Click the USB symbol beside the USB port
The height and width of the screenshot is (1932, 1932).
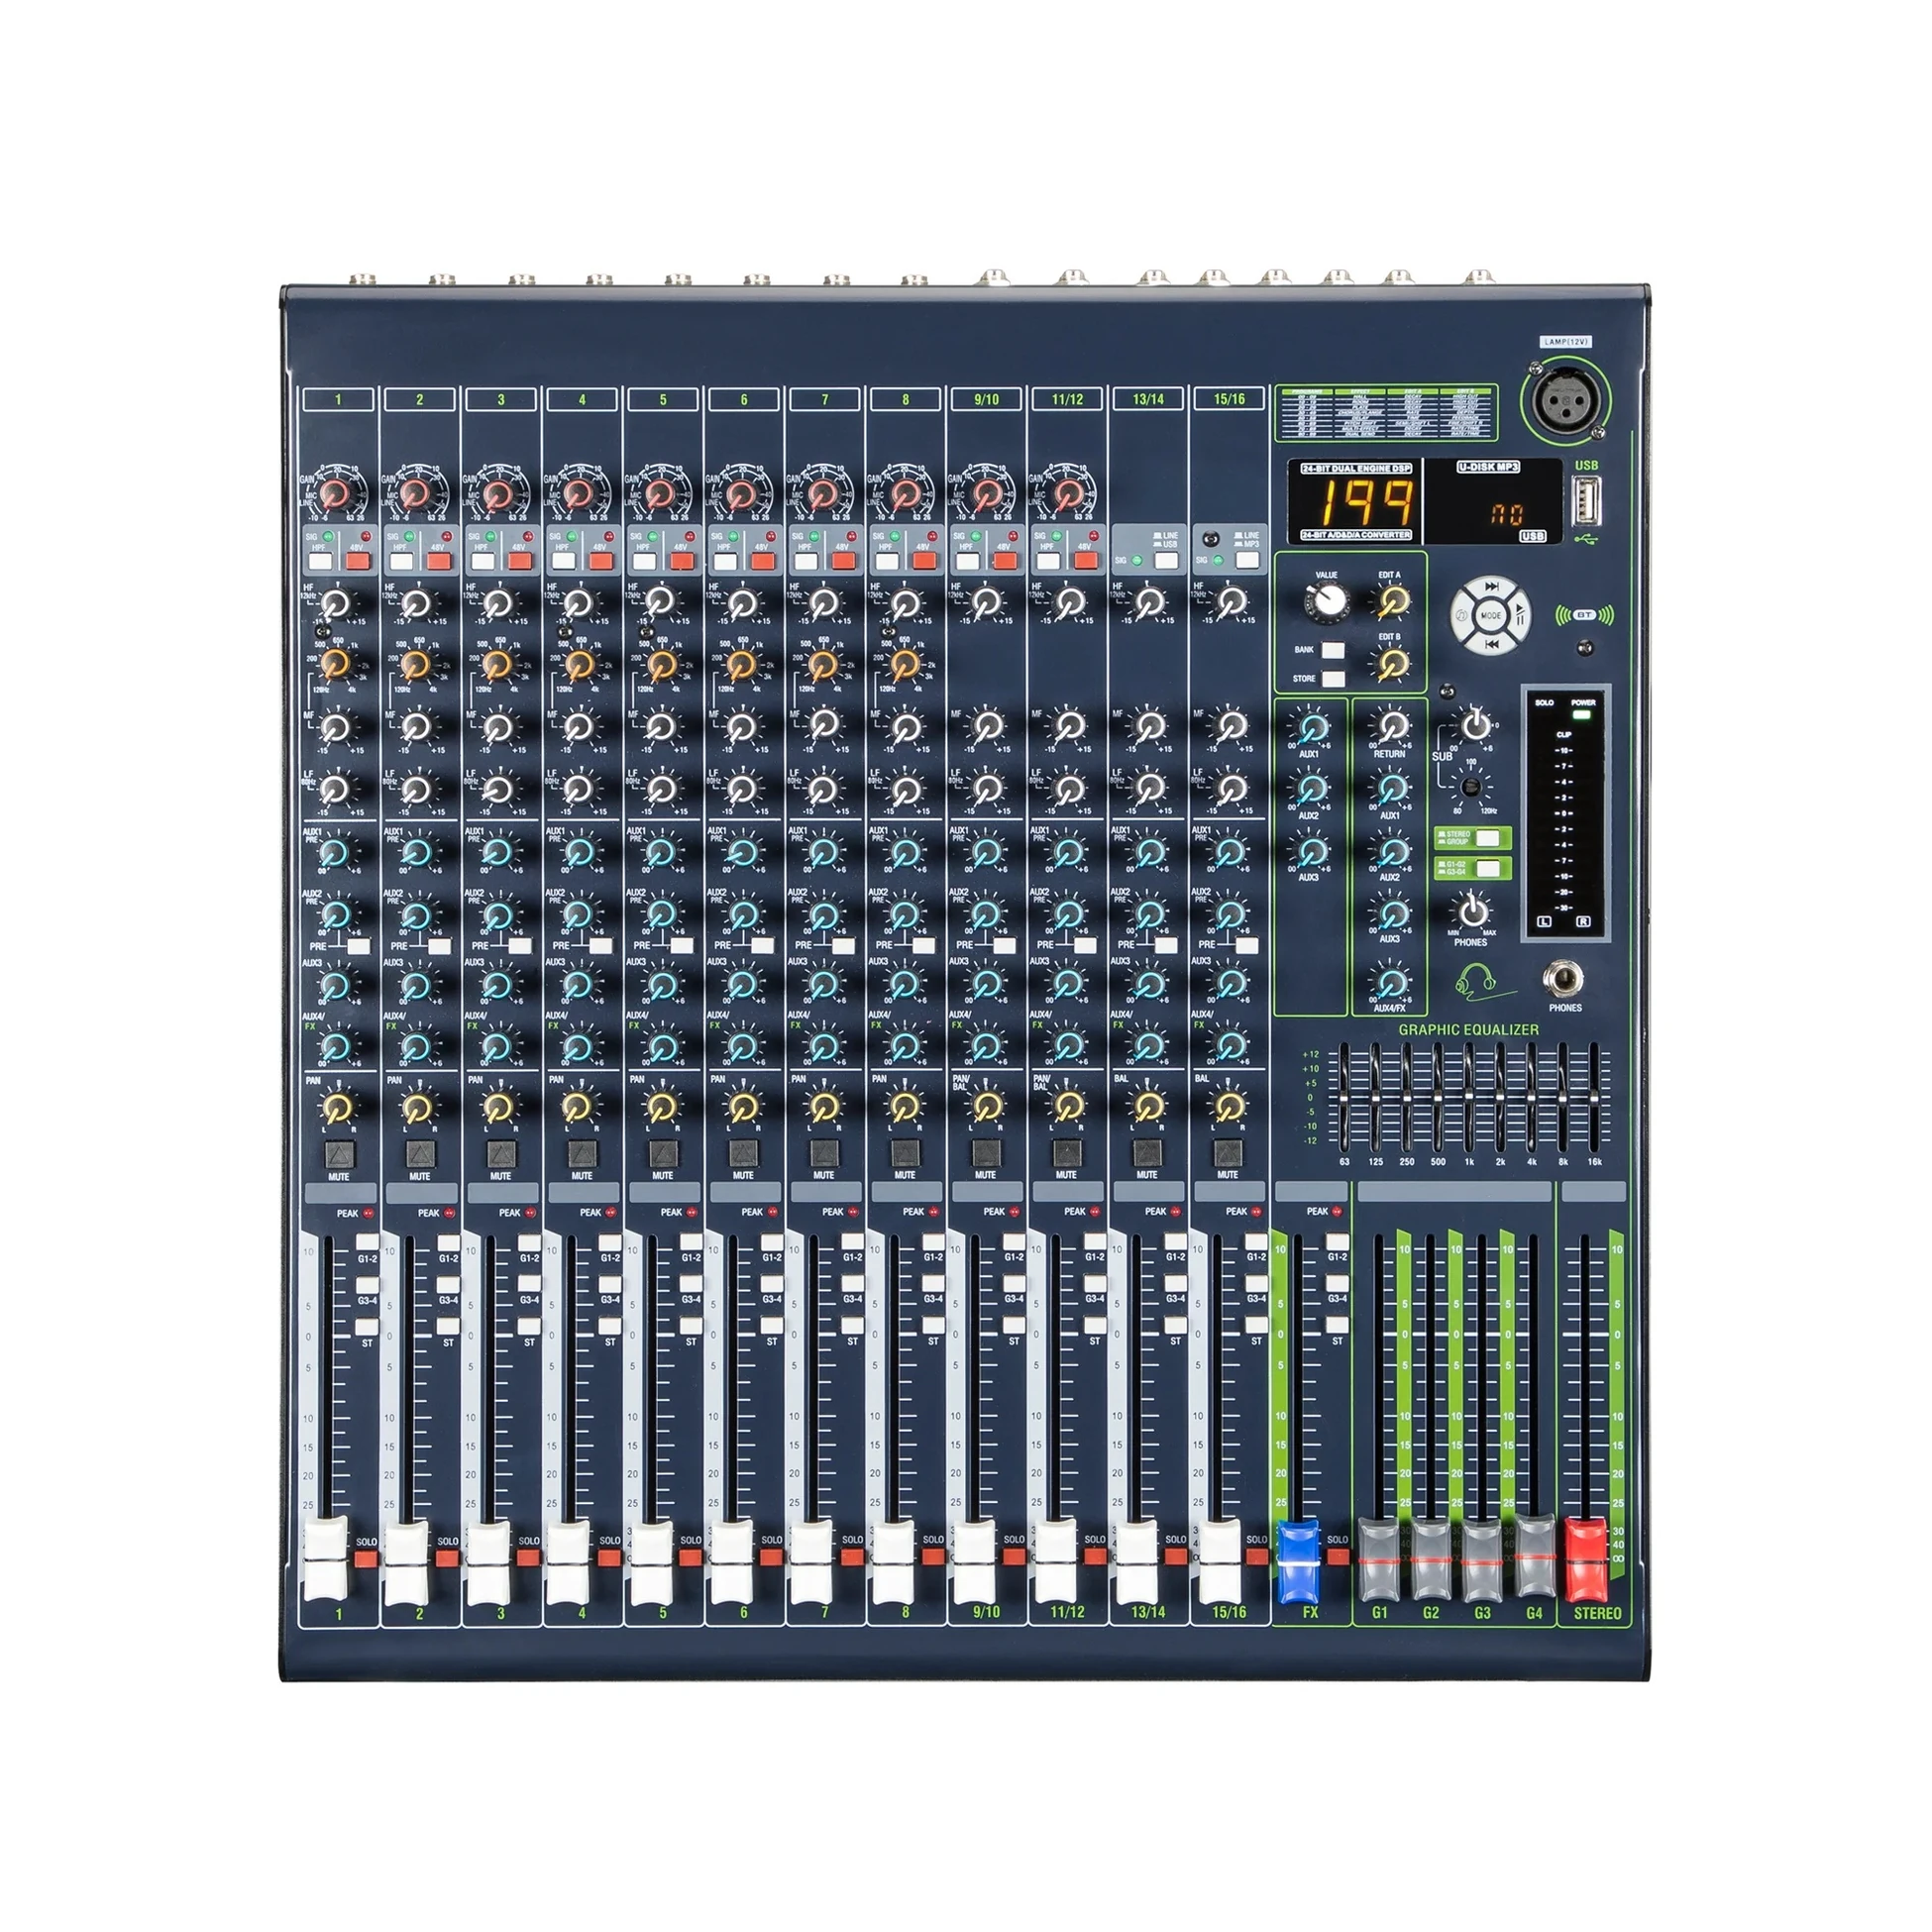(1586, 539)
